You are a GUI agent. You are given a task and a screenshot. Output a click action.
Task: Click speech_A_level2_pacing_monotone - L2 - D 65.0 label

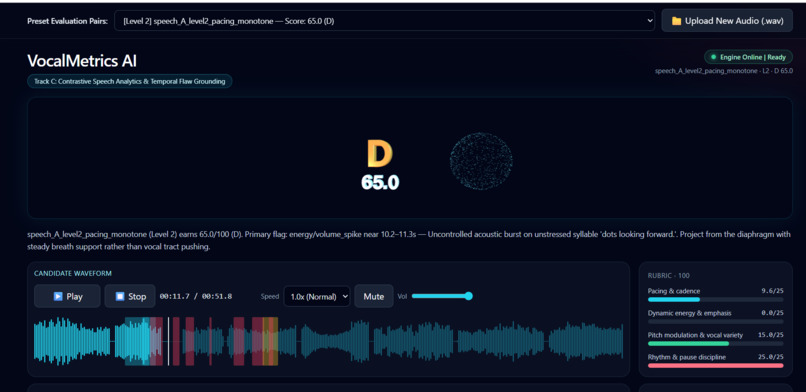[724, 71]
